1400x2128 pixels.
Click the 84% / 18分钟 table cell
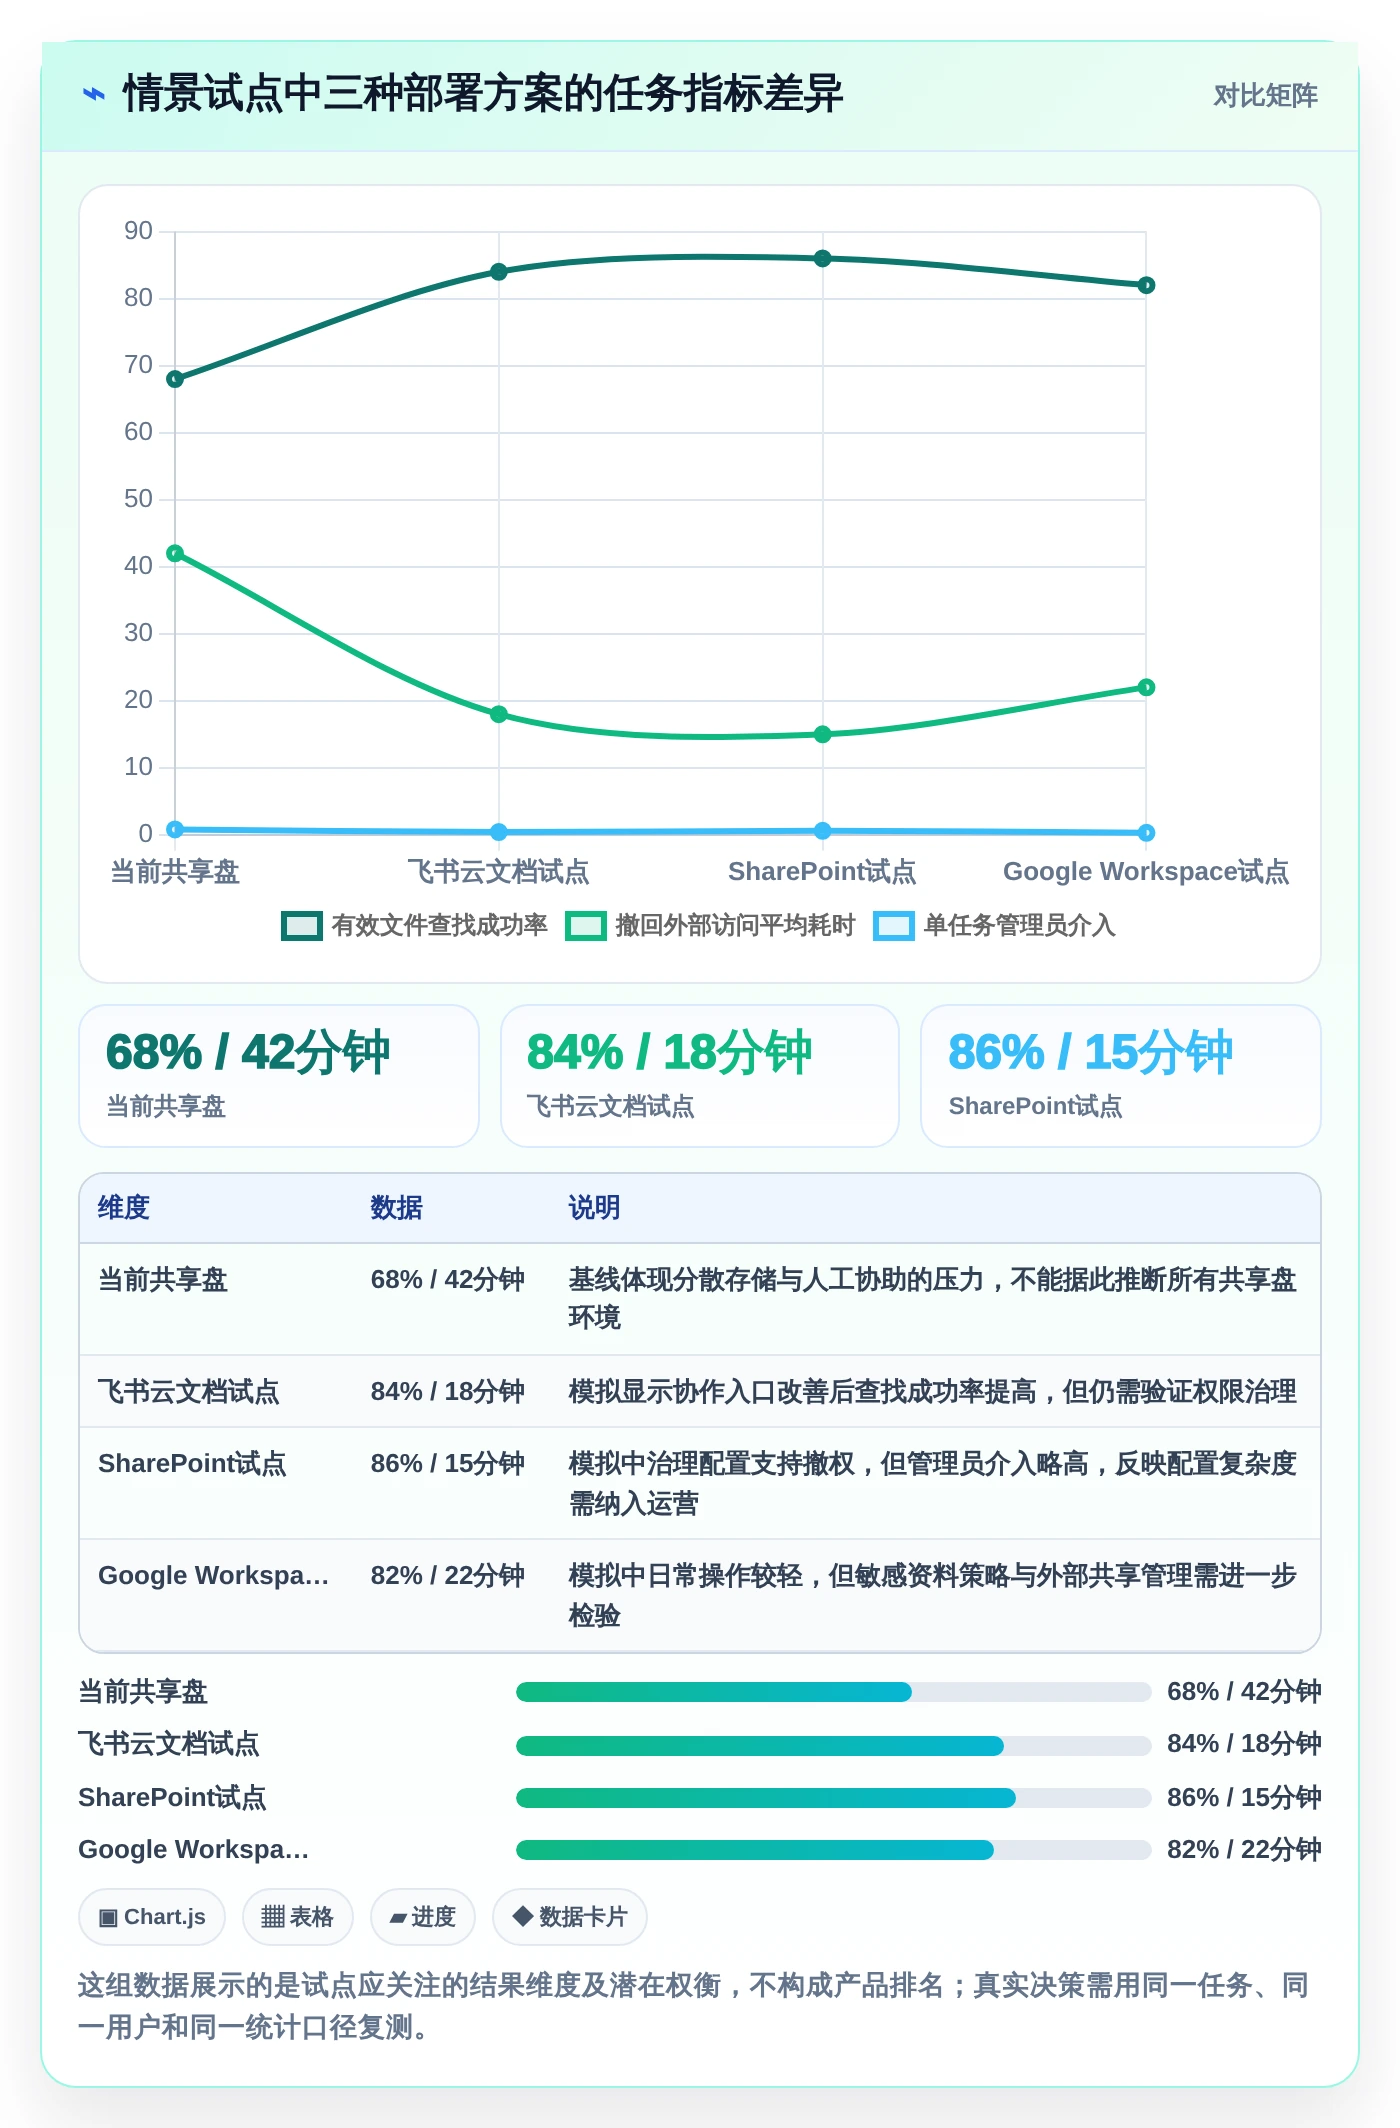pyautogui.click(x=448, y=1392)
